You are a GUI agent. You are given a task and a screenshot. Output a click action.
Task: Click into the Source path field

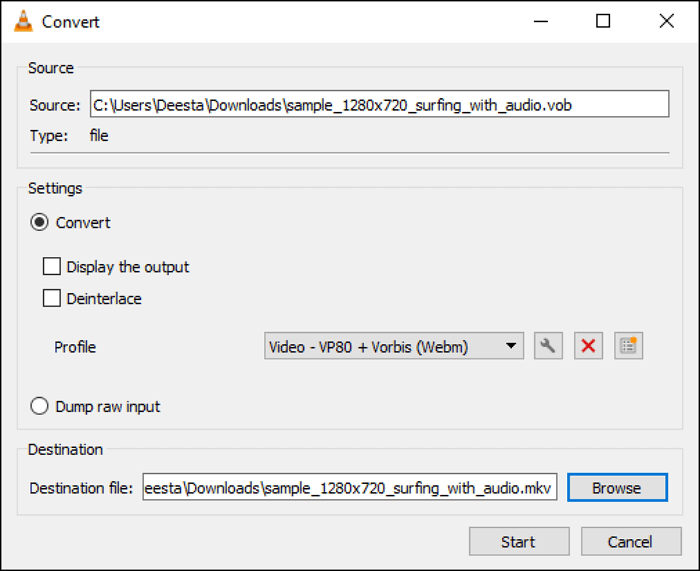[378, 105]
